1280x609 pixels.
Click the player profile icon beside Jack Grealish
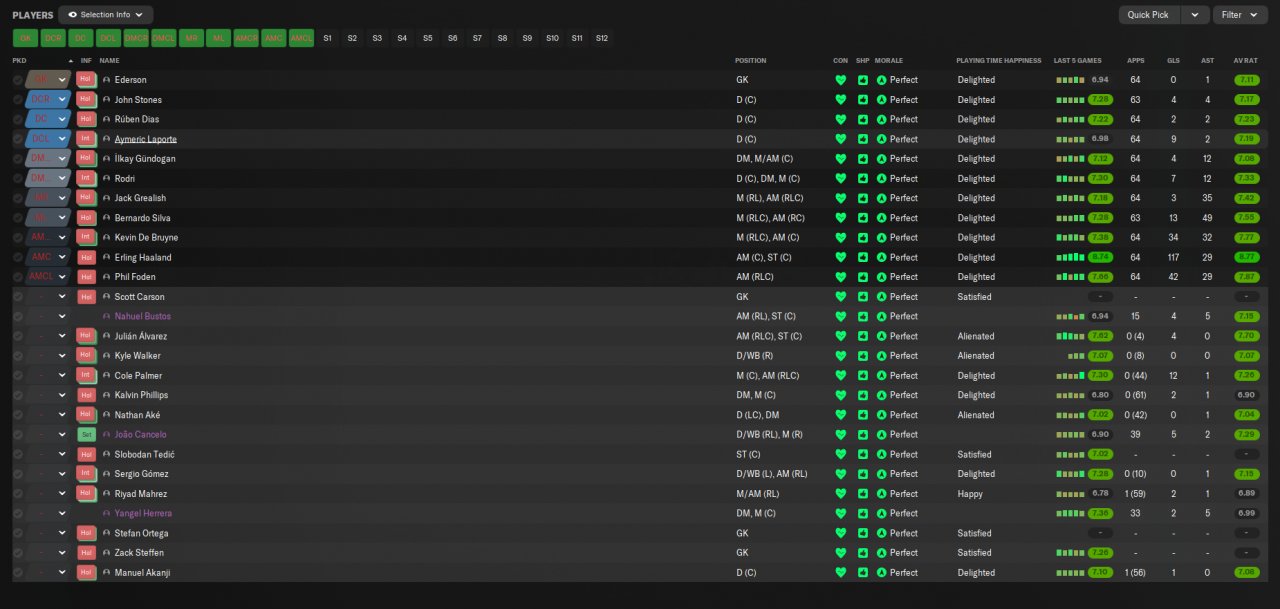107,198
